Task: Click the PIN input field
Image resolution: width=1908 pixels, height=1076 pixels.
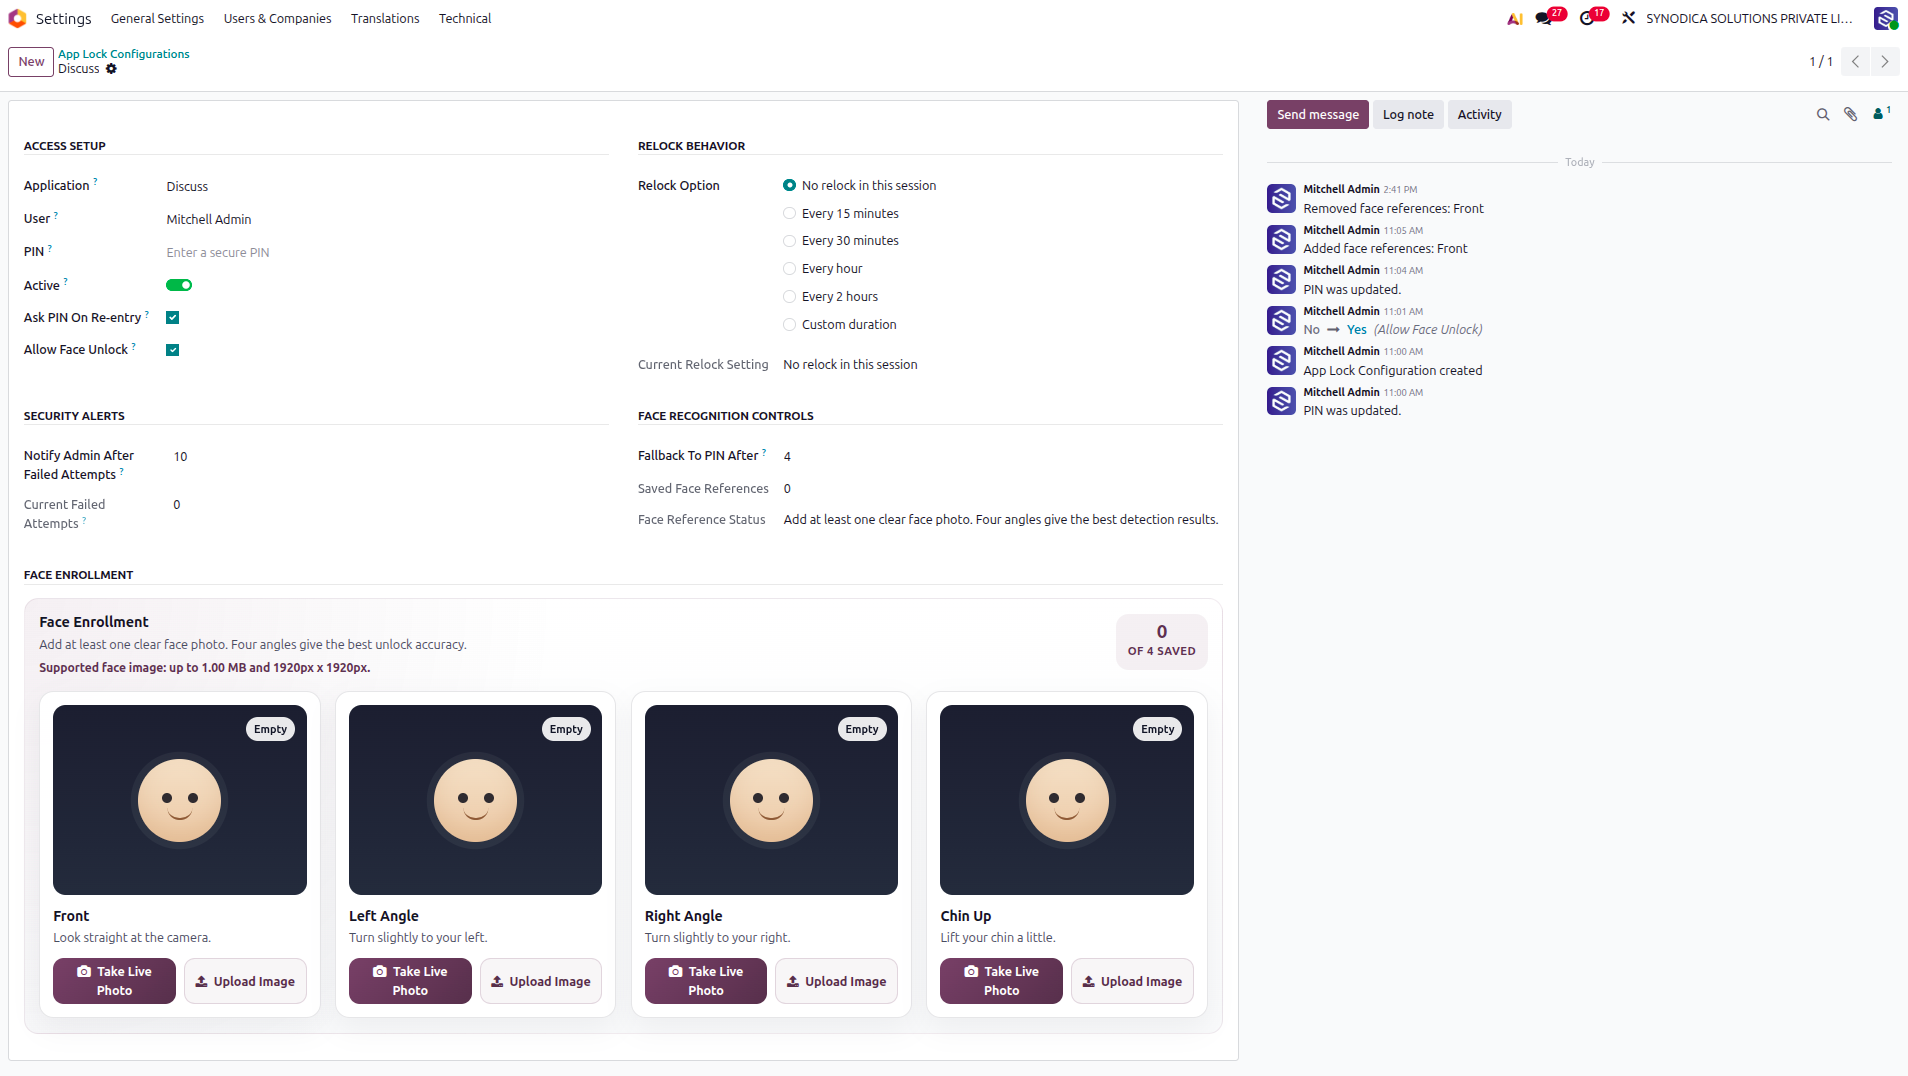Action: [x=387, y=253]
